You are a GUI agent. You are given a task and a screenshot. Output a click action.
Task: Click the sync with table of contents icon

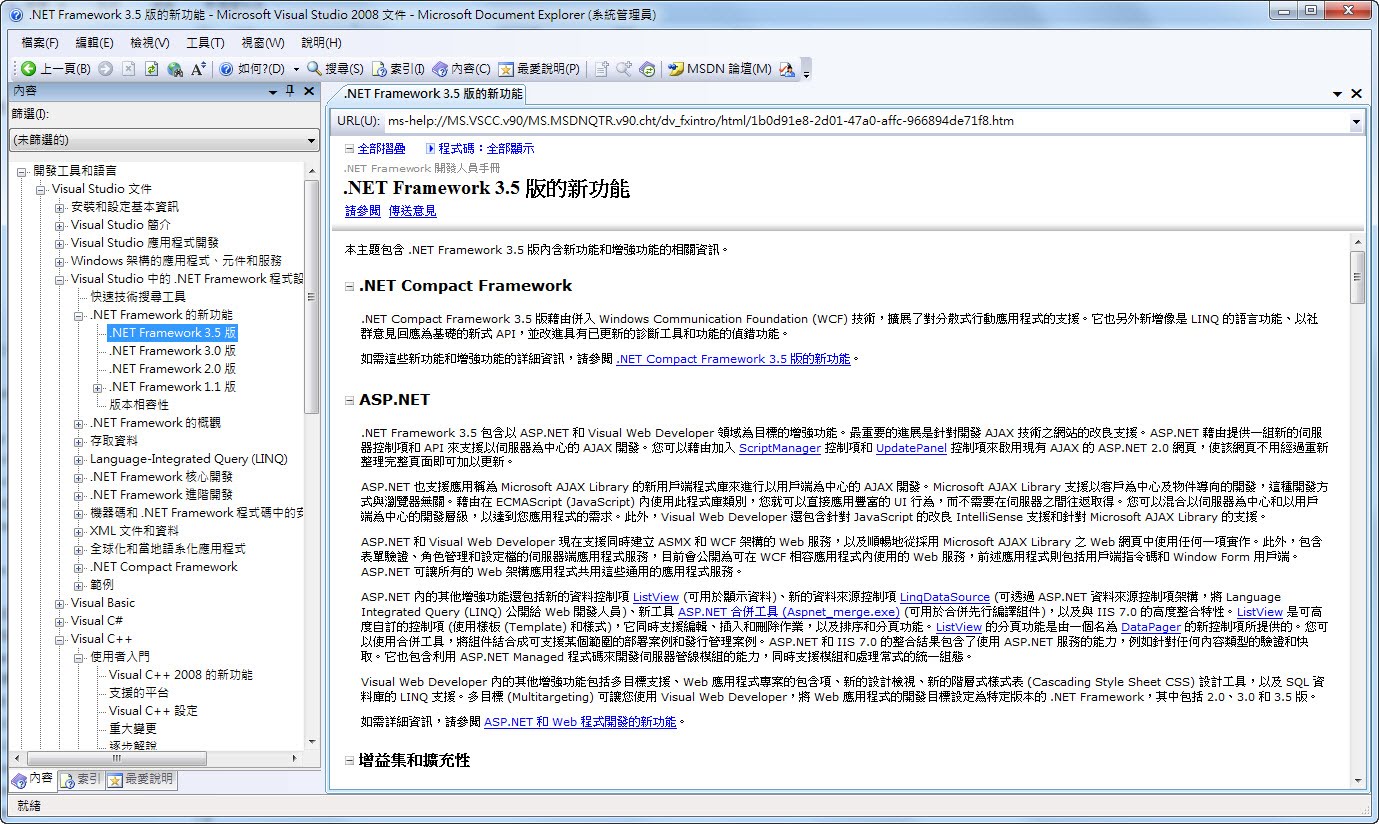[647, 69]
